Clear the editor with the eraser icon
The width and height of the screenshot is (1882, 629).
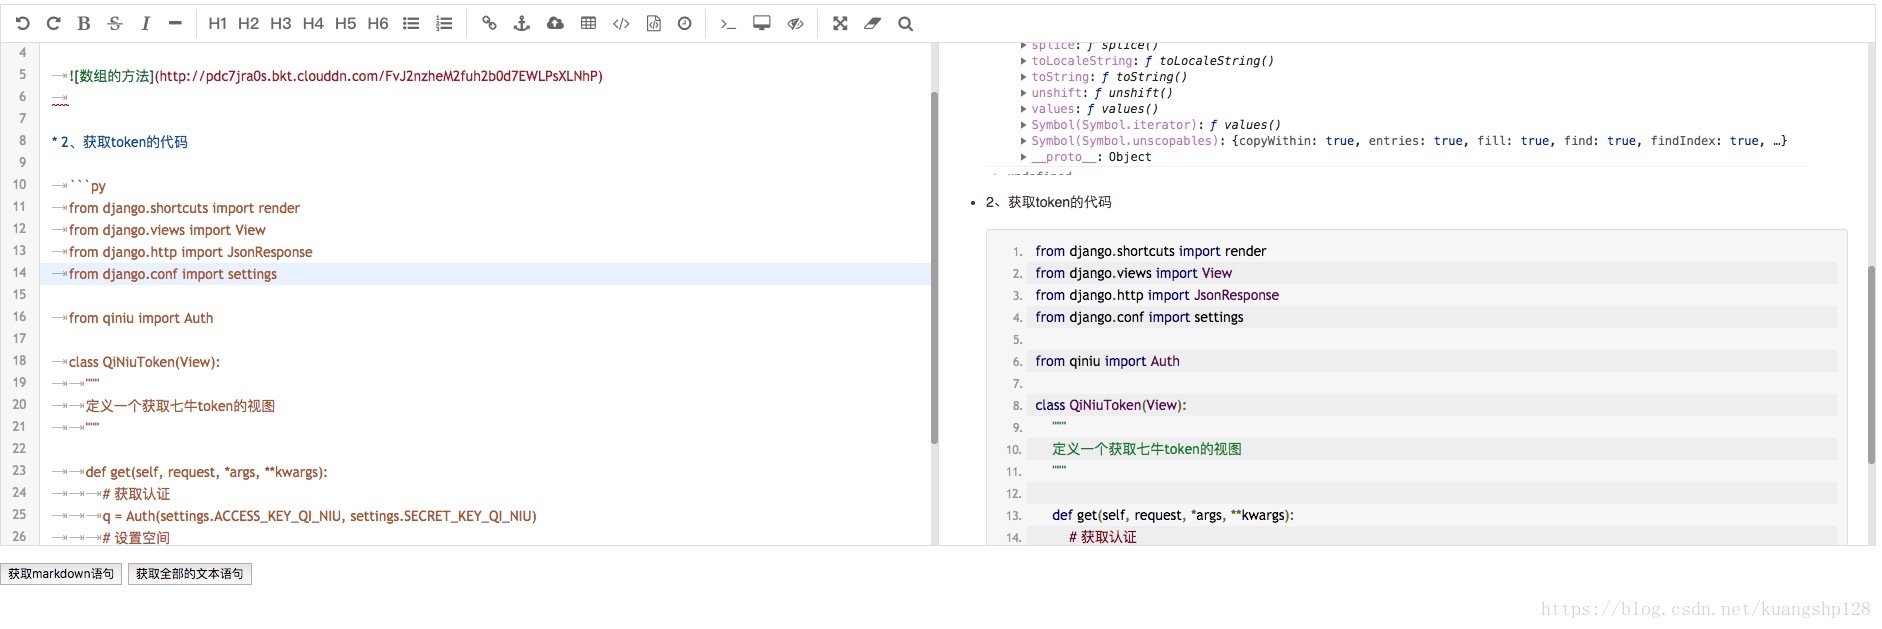[872, 23]
